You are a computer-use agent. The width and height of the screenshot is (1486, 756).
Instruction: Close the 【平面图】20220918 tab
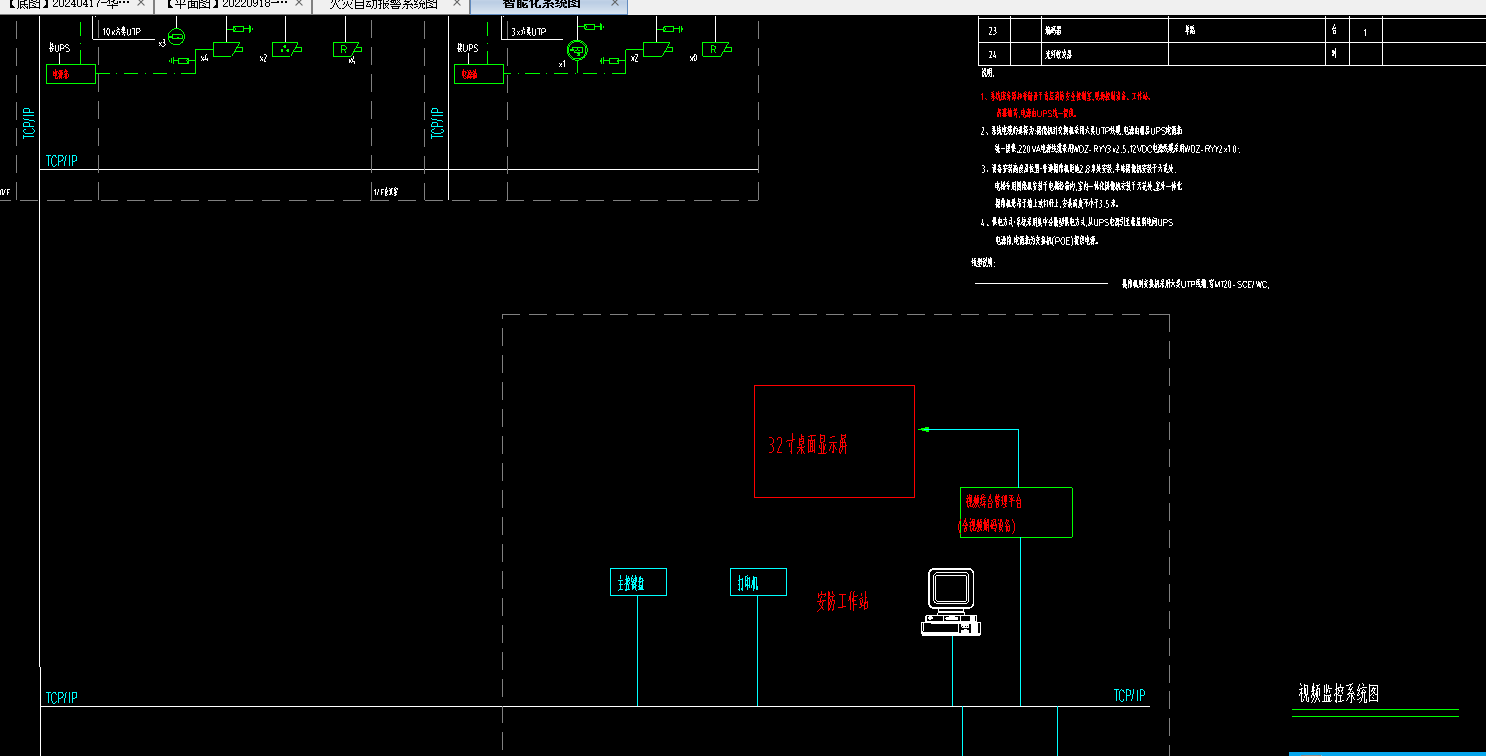[x=299, y=4]
